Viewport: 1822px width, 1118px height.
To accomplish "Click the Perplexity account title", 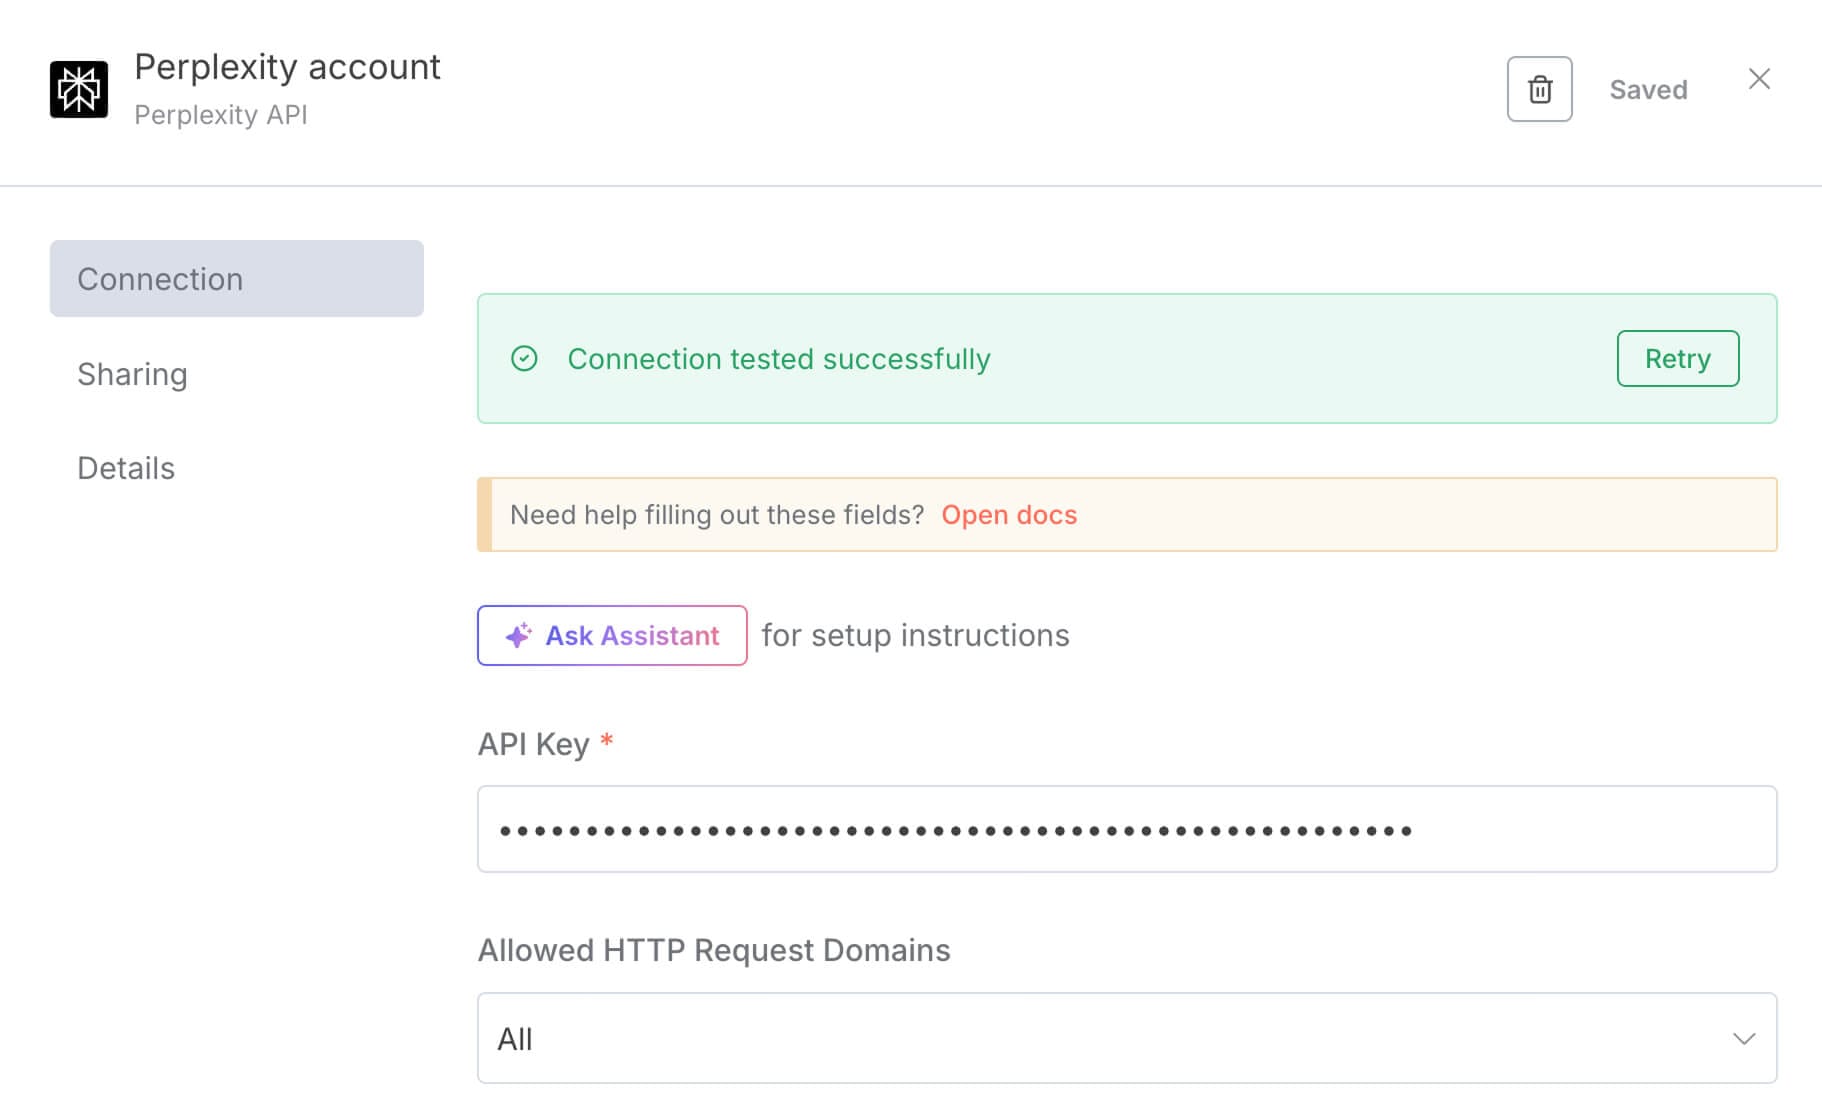I will click(288, 67).
